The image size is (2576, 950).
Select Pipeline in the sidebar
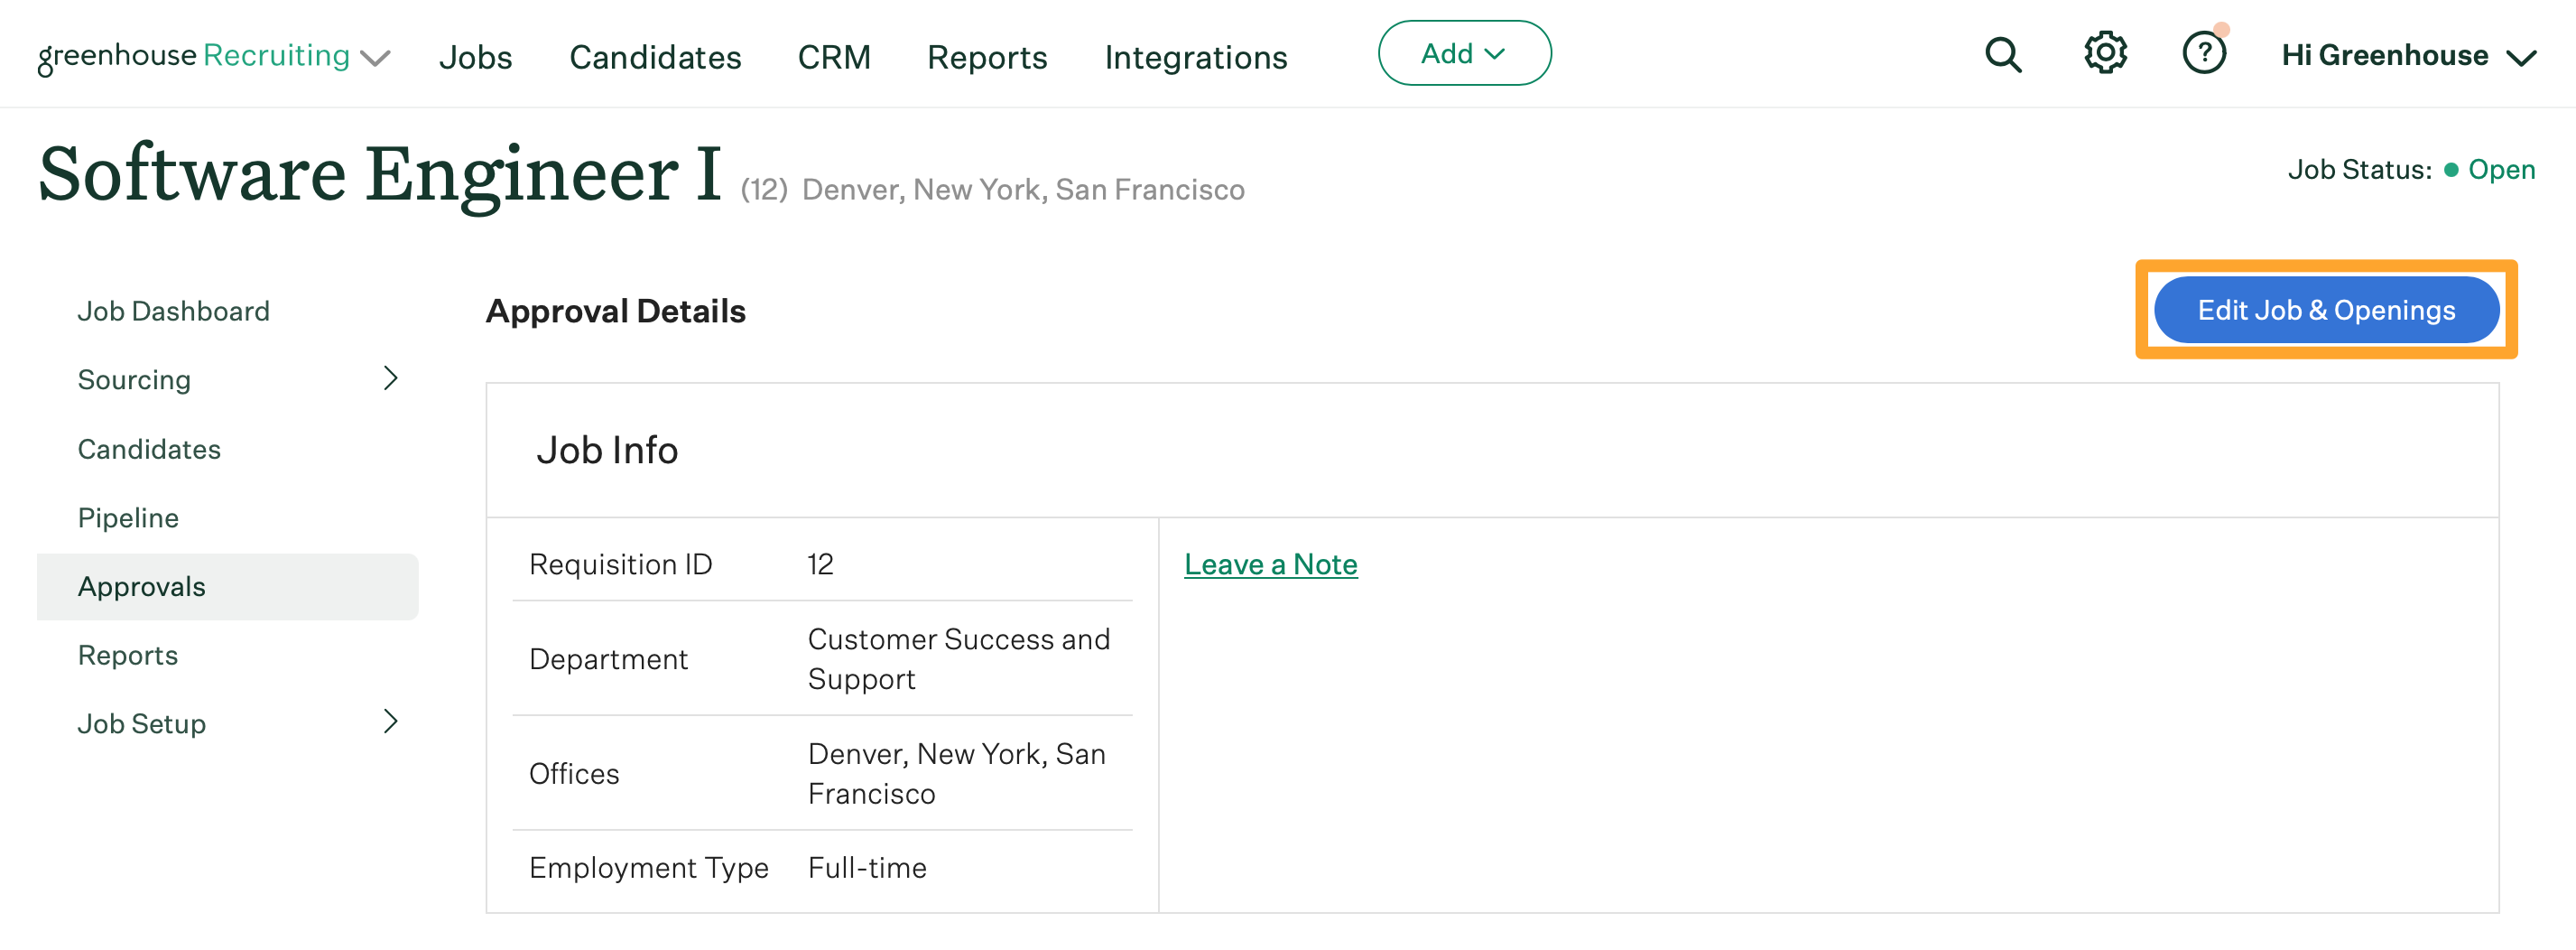[128, 518]
